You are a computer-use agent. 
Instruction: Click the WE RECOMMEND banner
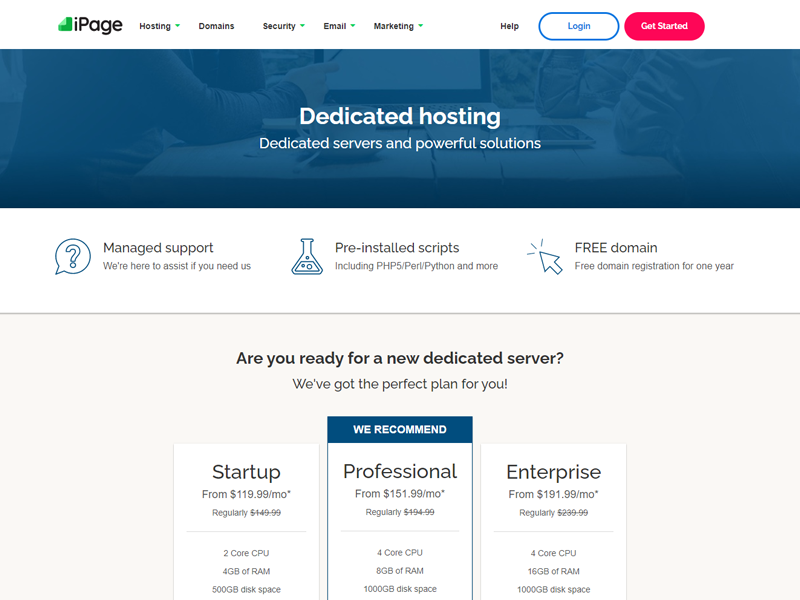(400, 430)
